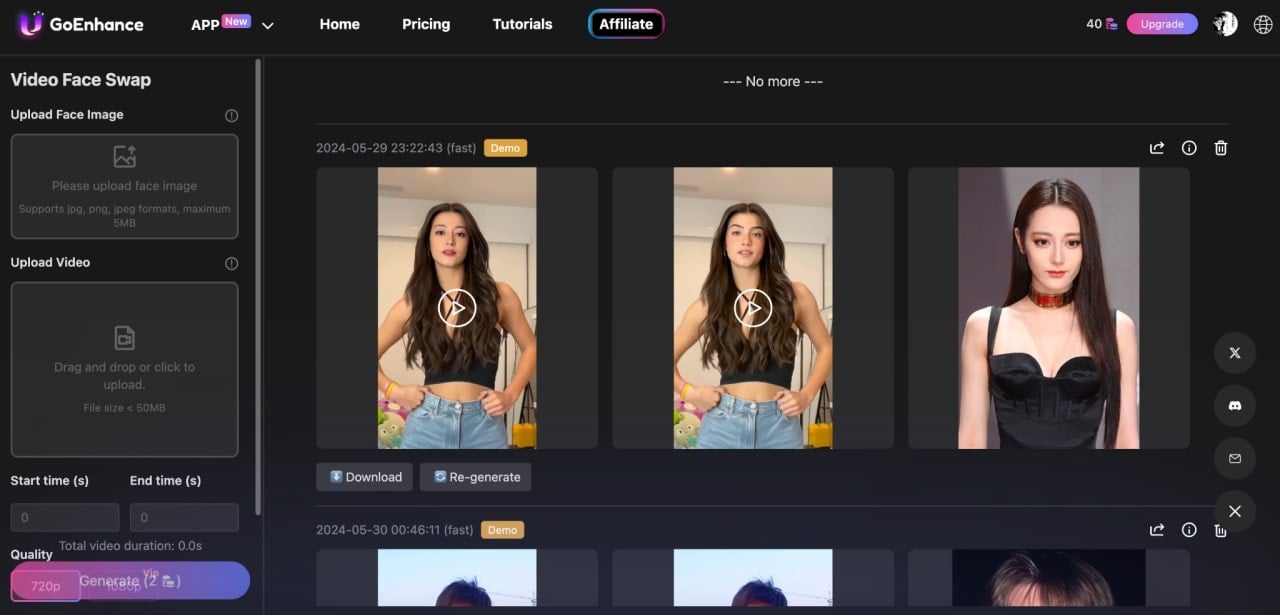Click the email contact icon
The width and height of the screenshot is (1280, 615).
[1235, 458]
